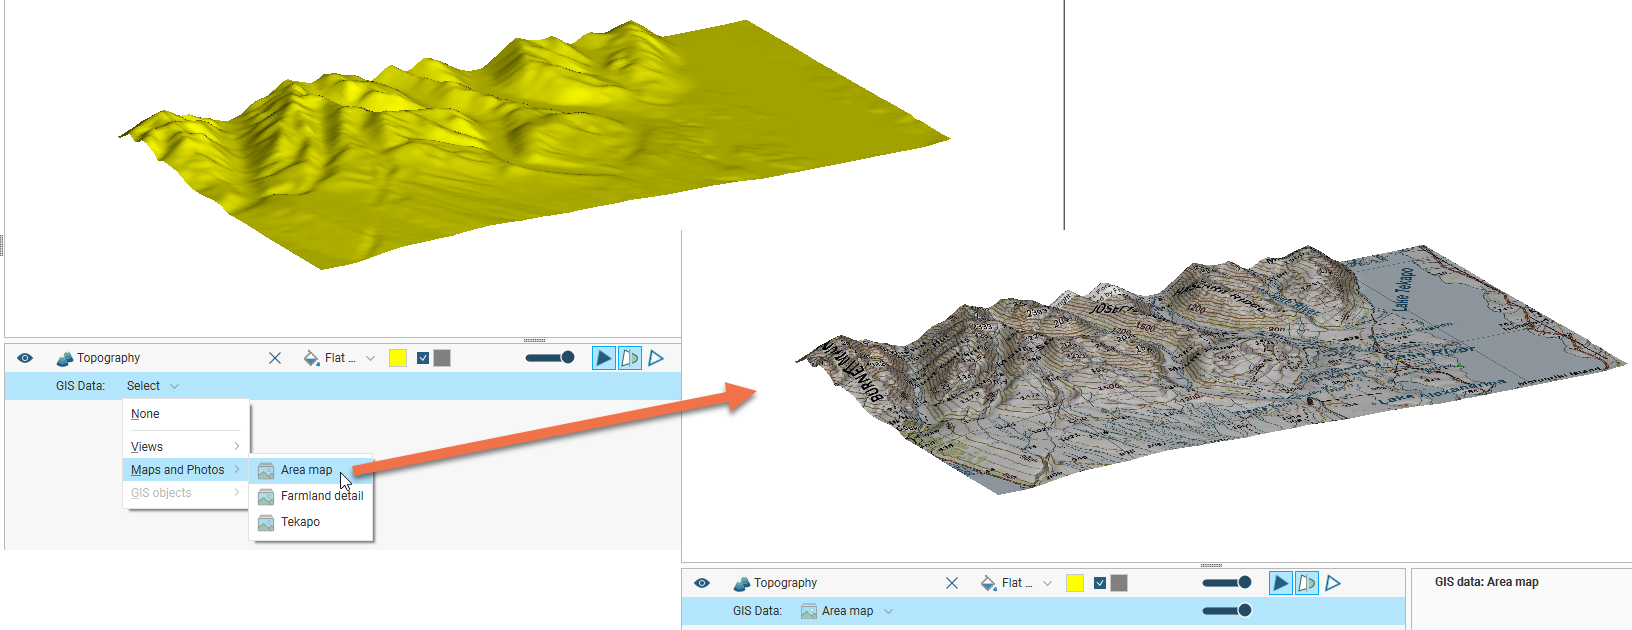This screenshot has width=1632, height=630.
Task: Select Farmland detail from the submenu
Action: (x=311, y=496)
